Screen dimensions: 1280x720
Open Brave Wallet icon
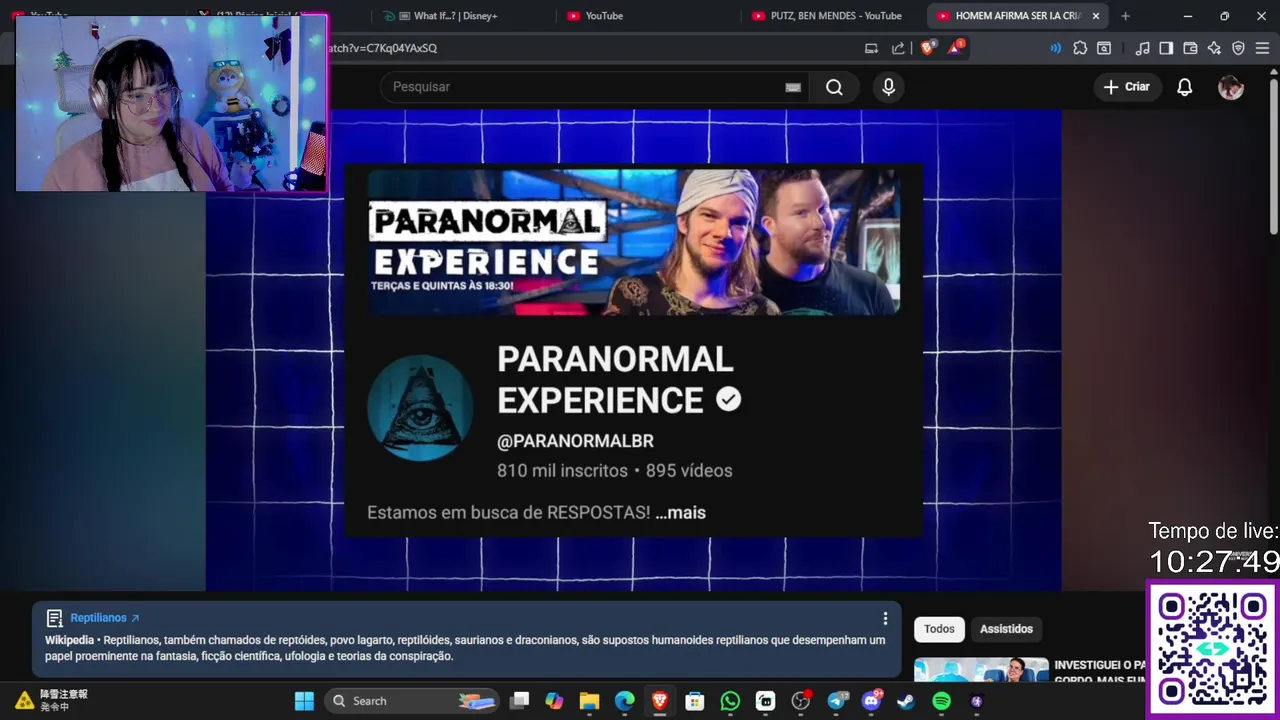[x=1190, y=48]
